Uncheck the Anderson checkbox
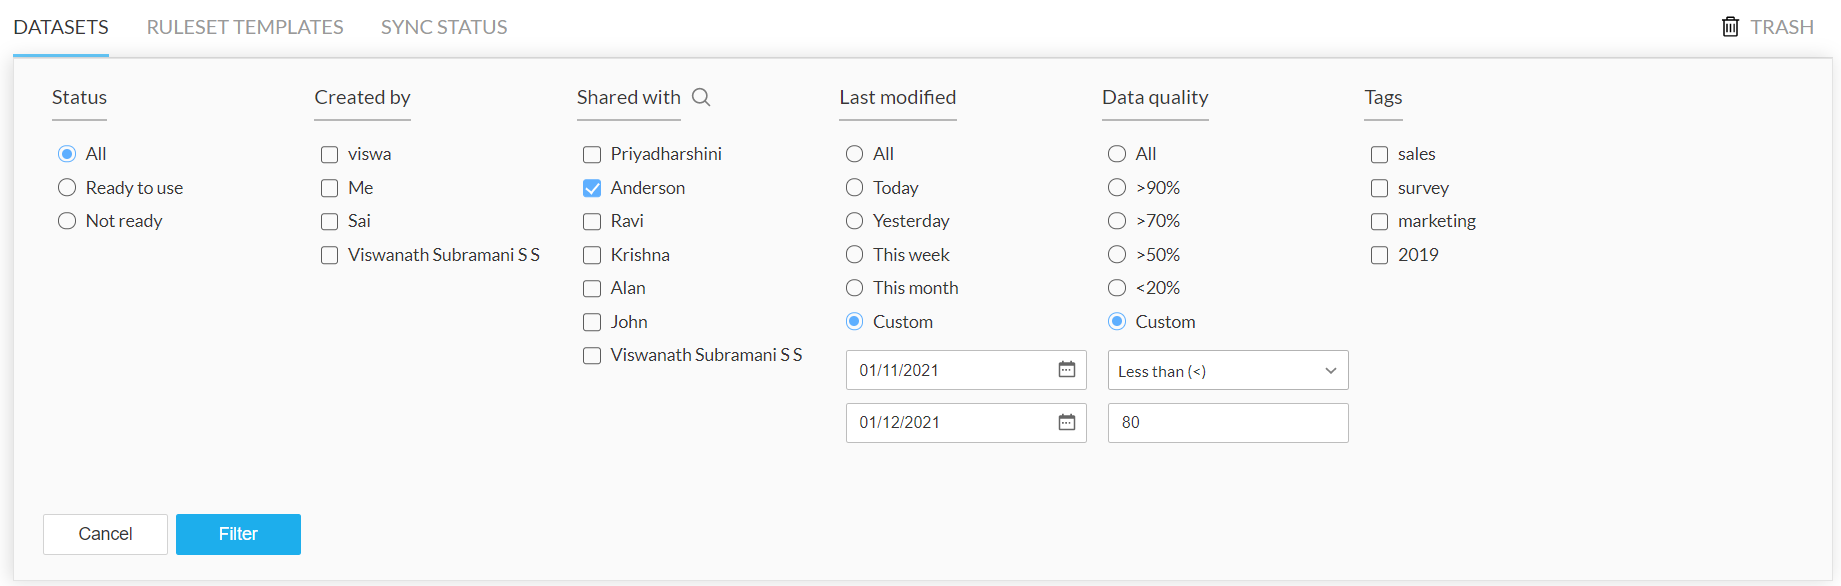This screenshot has width=1841, height=586. [x=592, y=188]
